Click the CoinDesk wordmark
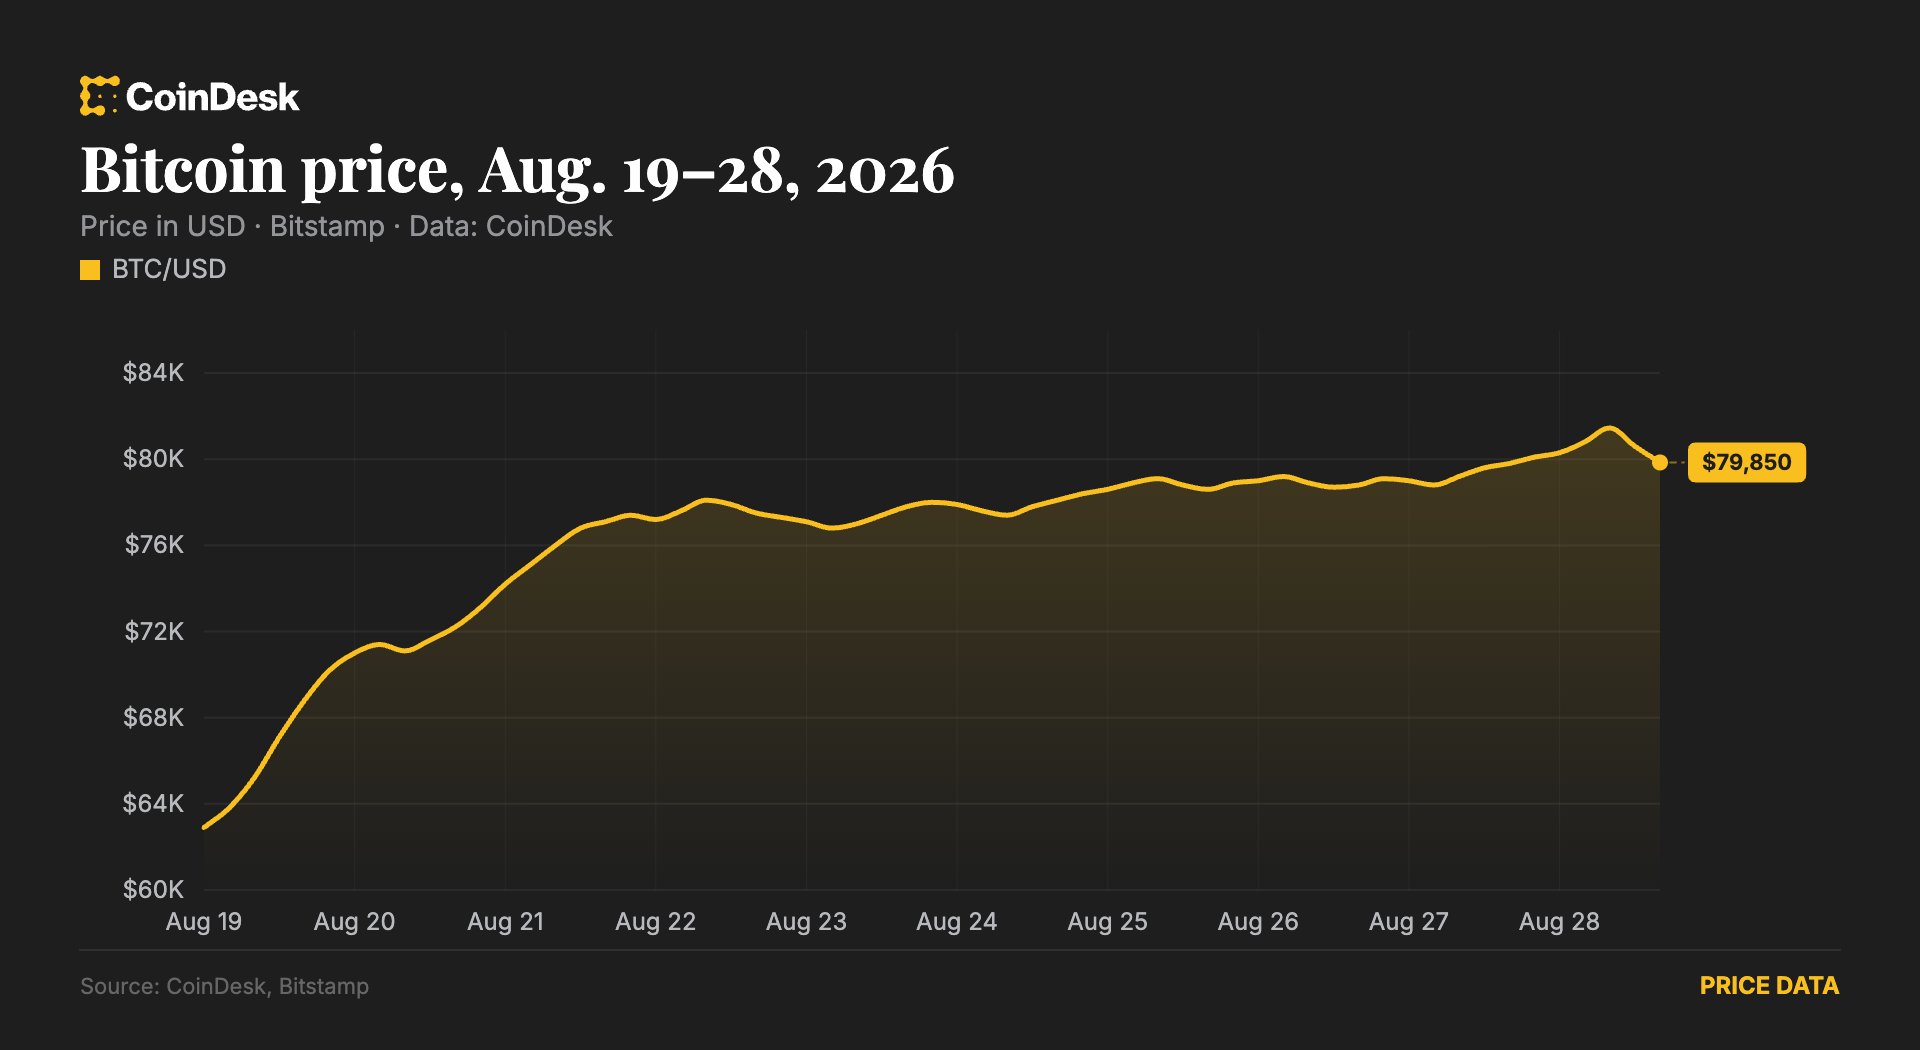1920x1050 pixels. 213,97
